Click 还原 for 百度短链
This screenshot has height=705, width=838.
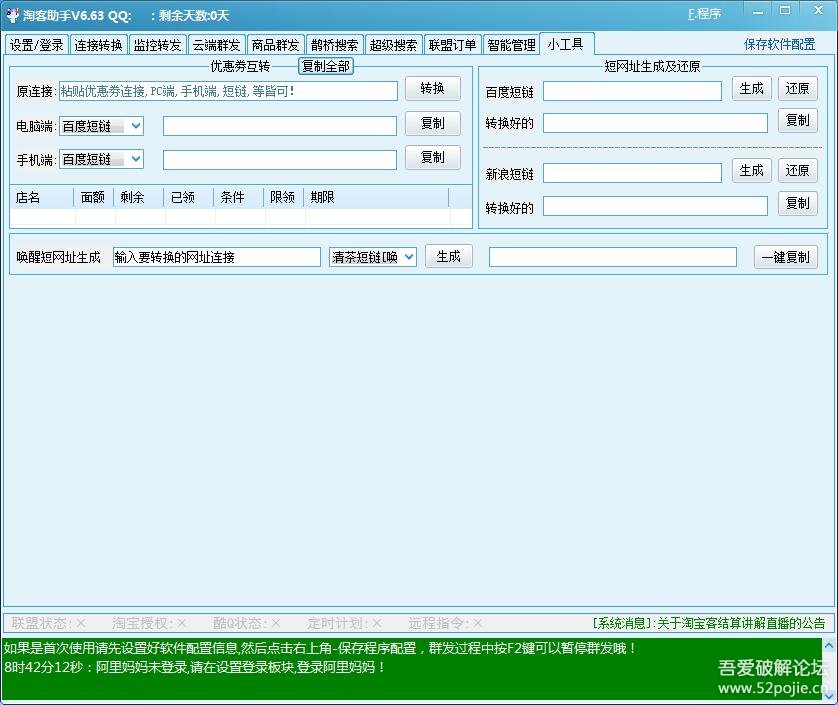[x=797, y=89]
